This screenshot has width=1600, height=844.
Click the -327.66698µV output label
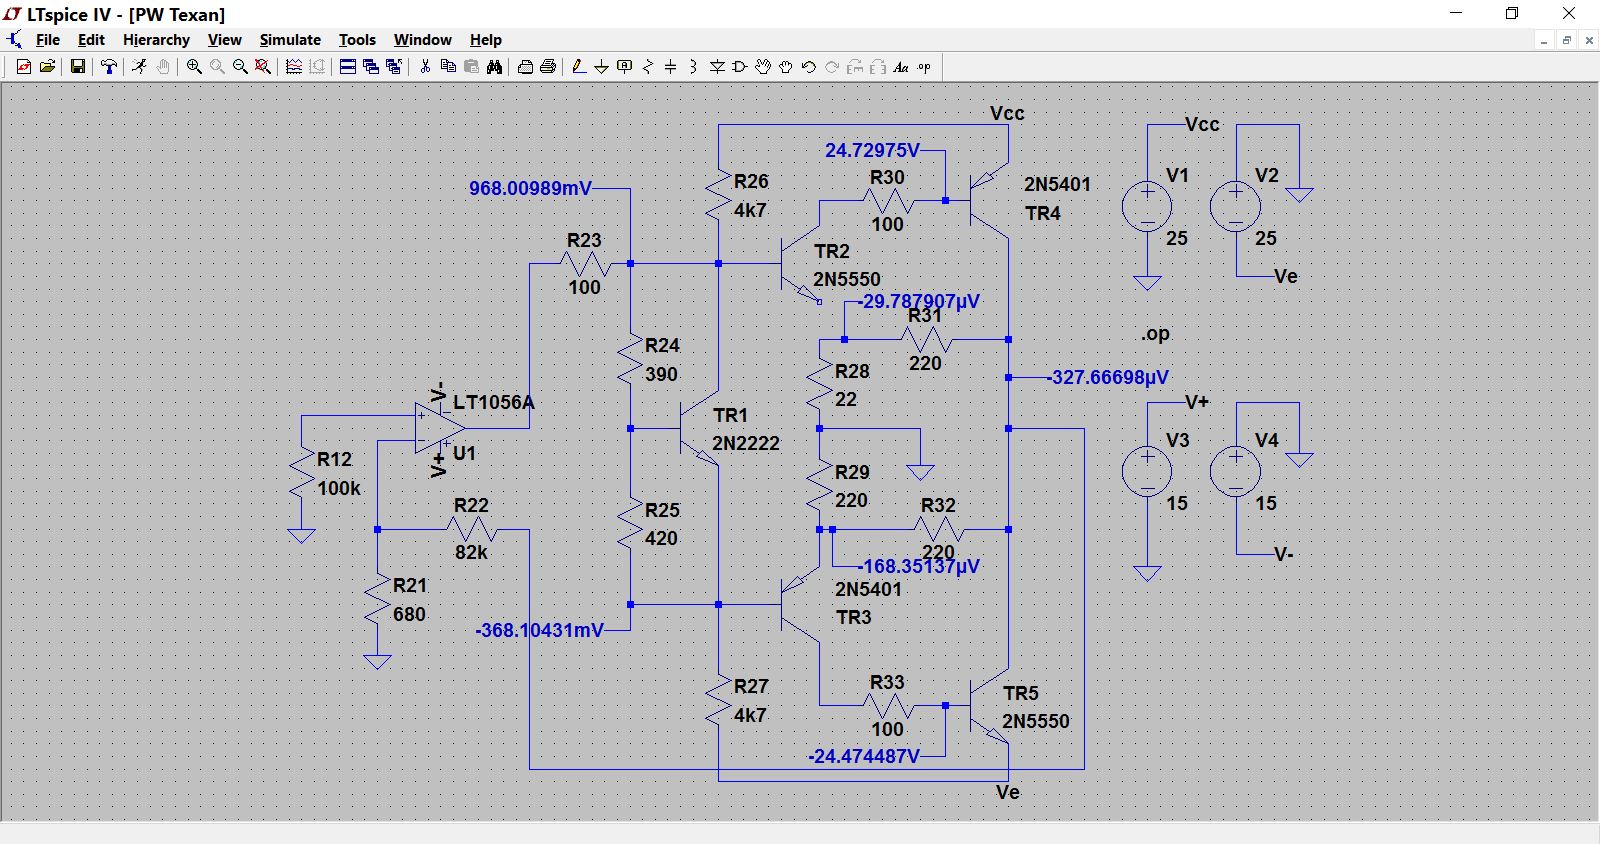tap(1108, 377)
